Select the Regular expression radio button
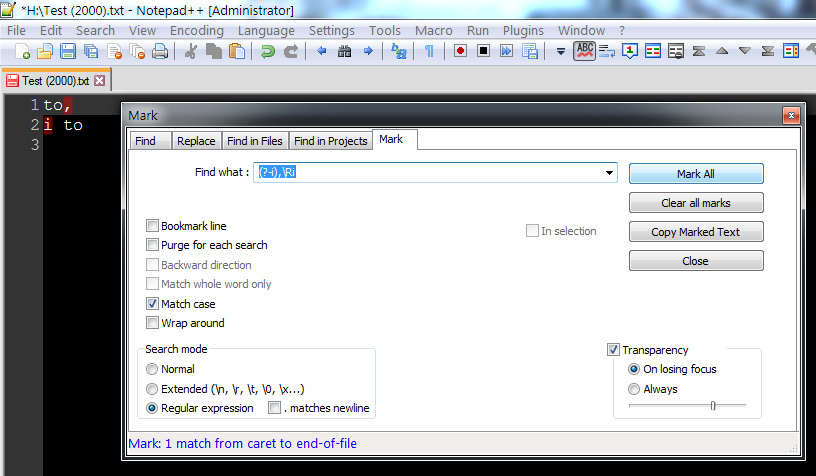816x476 pixels. 151,408
